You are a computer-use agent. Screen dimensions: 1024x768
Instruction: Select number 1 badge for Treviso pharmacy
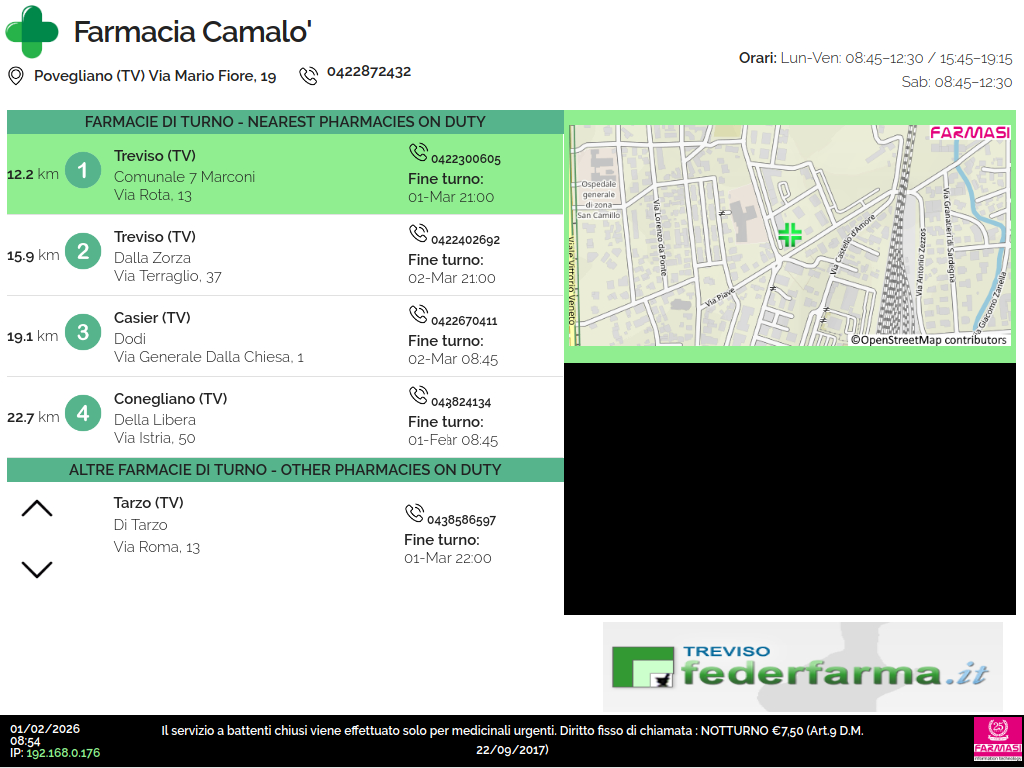(83, 171)
